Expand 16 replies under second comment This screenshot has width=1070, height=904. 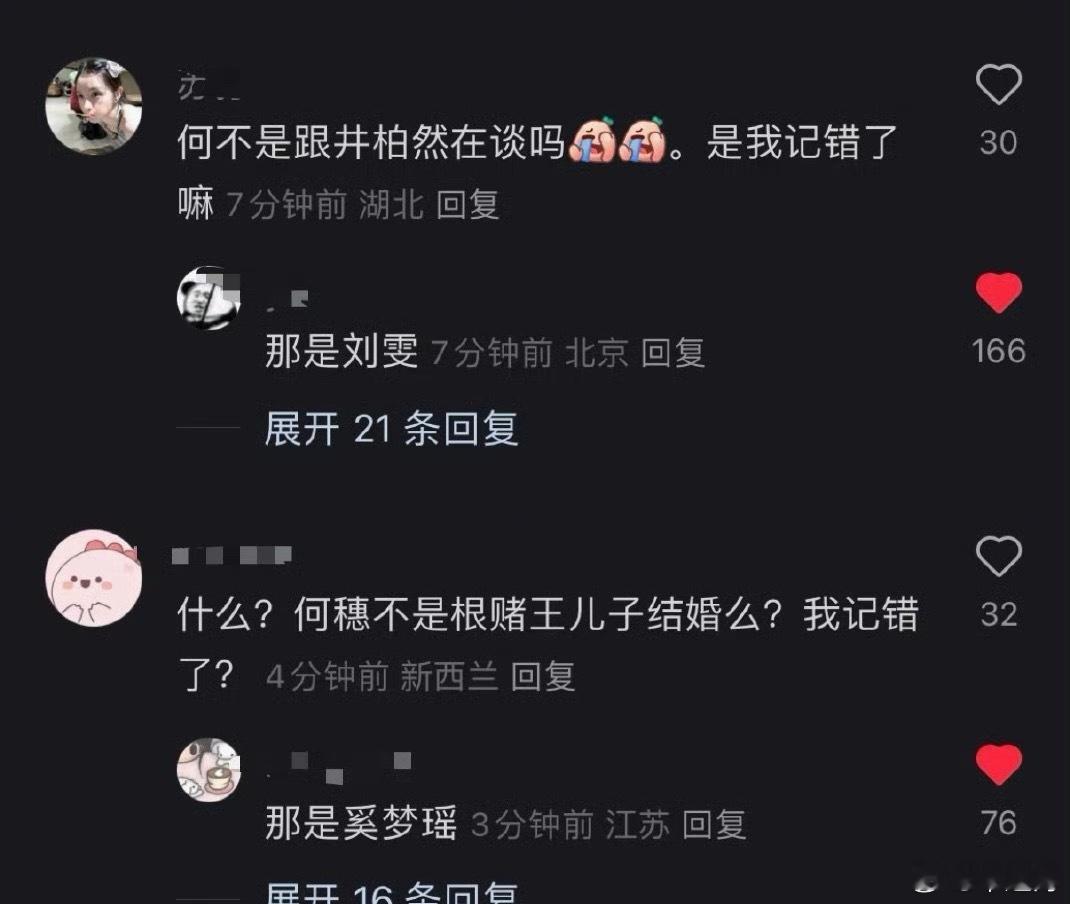coord(391,893)
